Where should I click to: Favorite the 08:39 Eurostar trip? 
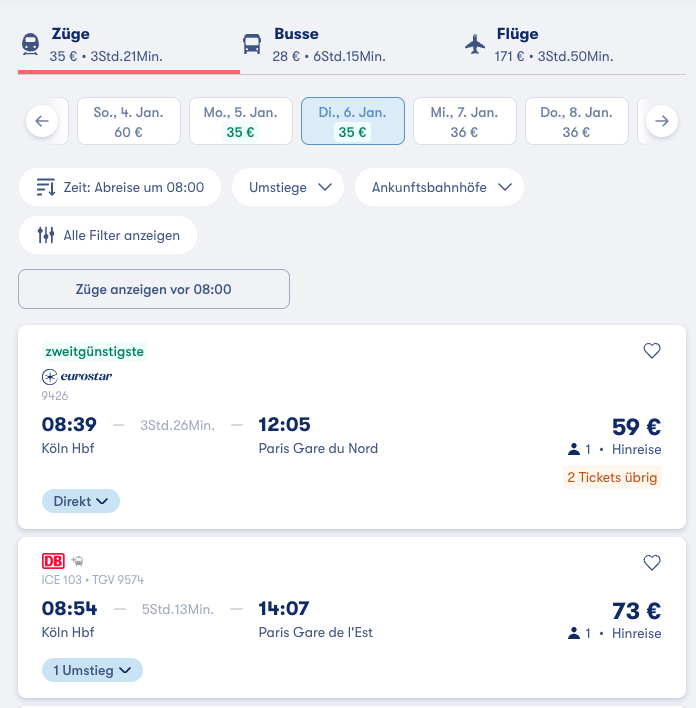point(652,350)
